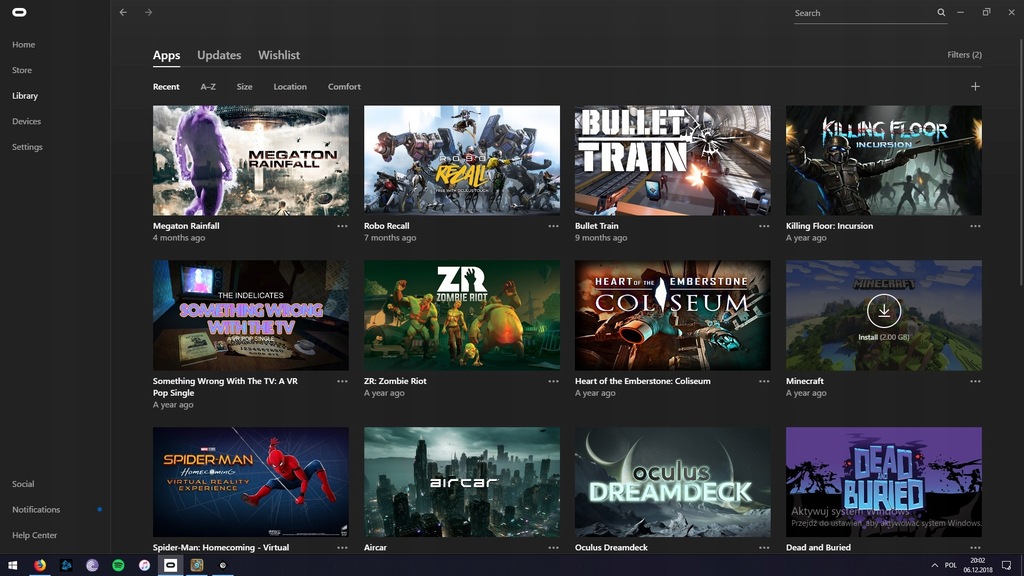The image size is (1024, 576).
Task: Open the Dead and Buried cover image
Action: [884, 482]
